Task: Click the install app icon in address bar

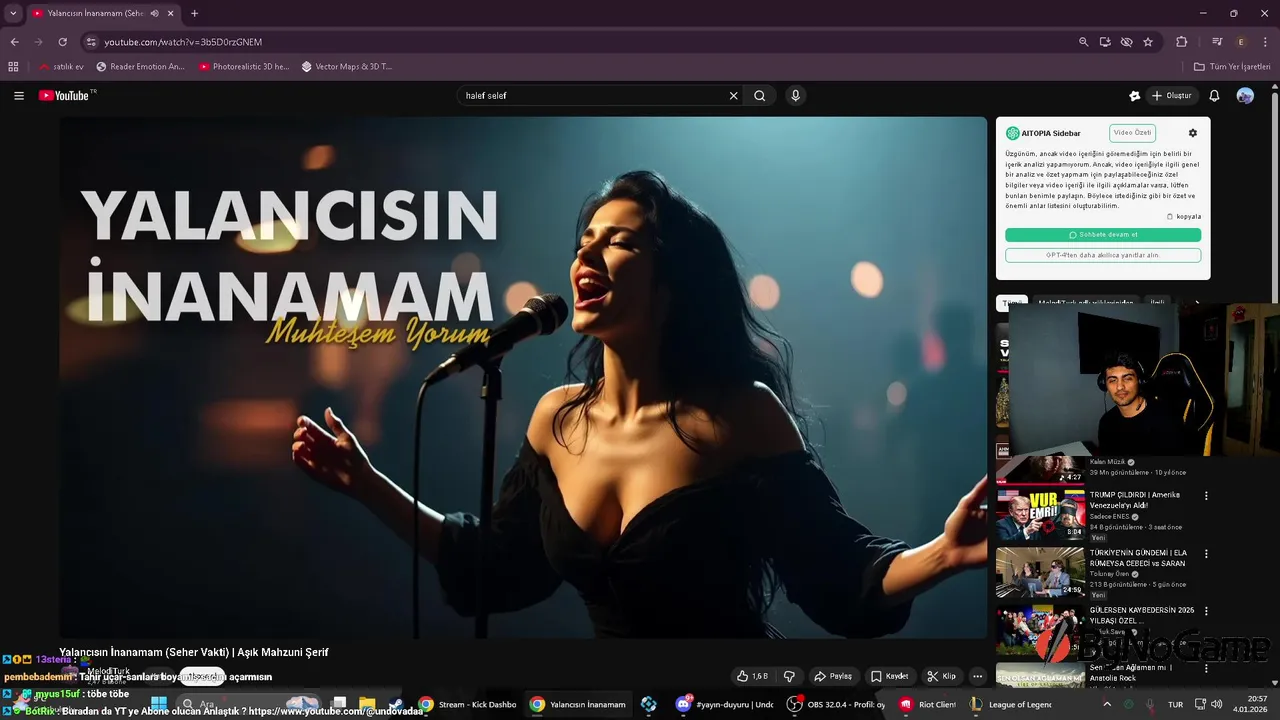Action: [1105, 42]
